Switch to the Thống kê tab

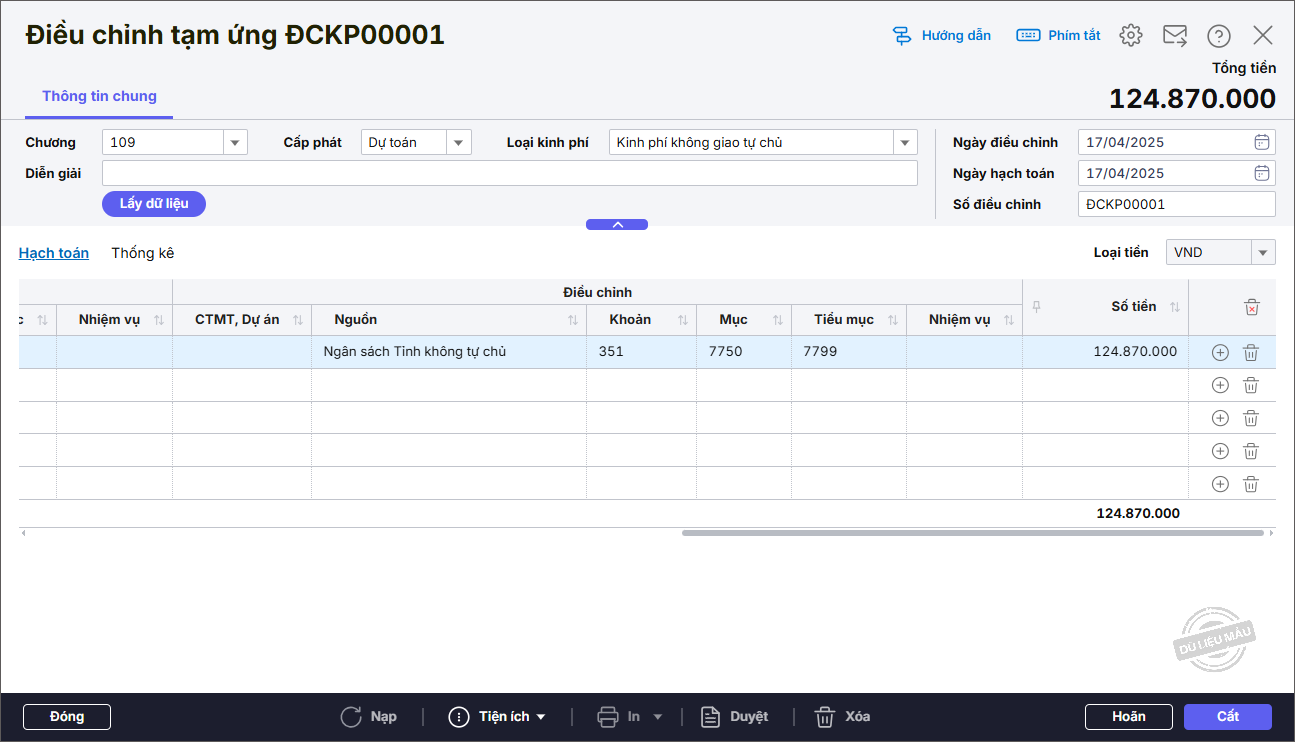pos(142,253)
